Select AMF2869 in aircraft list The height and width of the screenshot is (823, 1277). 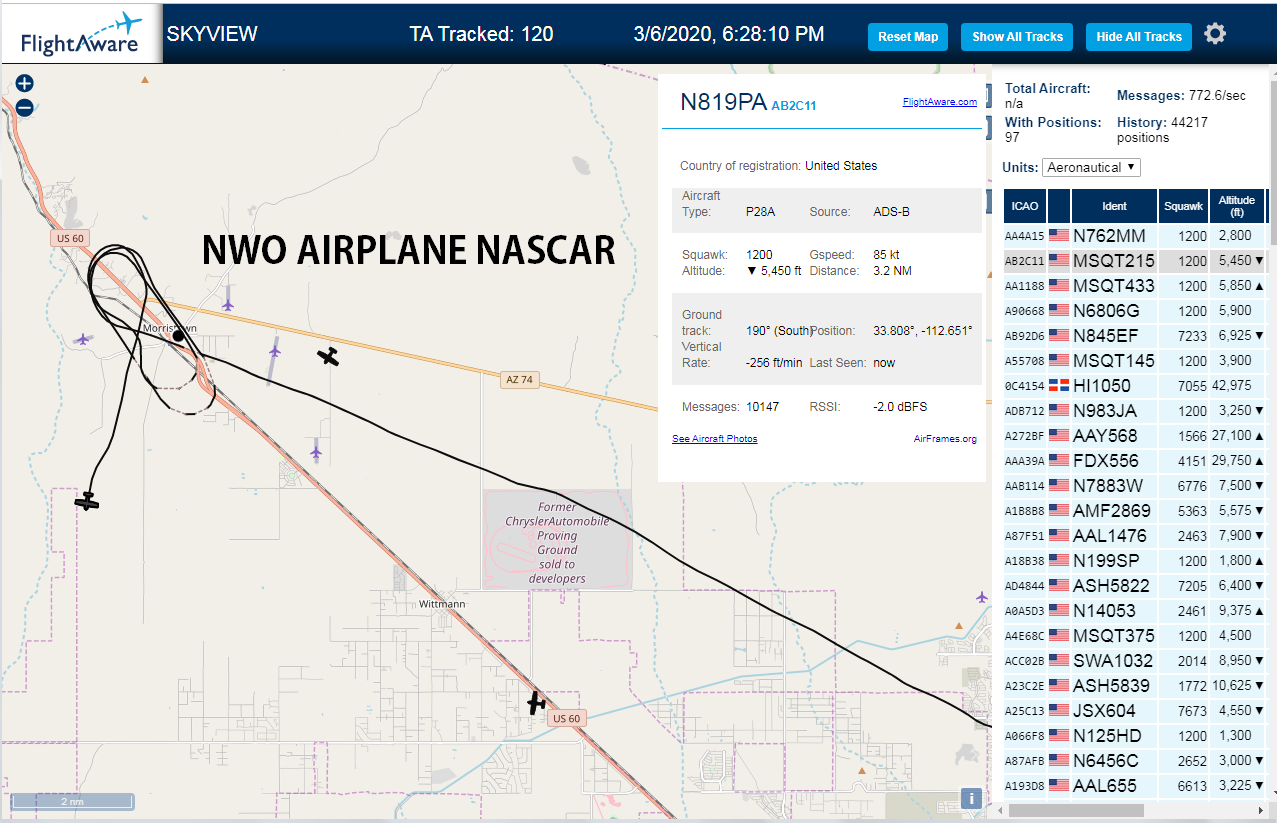point(1135,511)
